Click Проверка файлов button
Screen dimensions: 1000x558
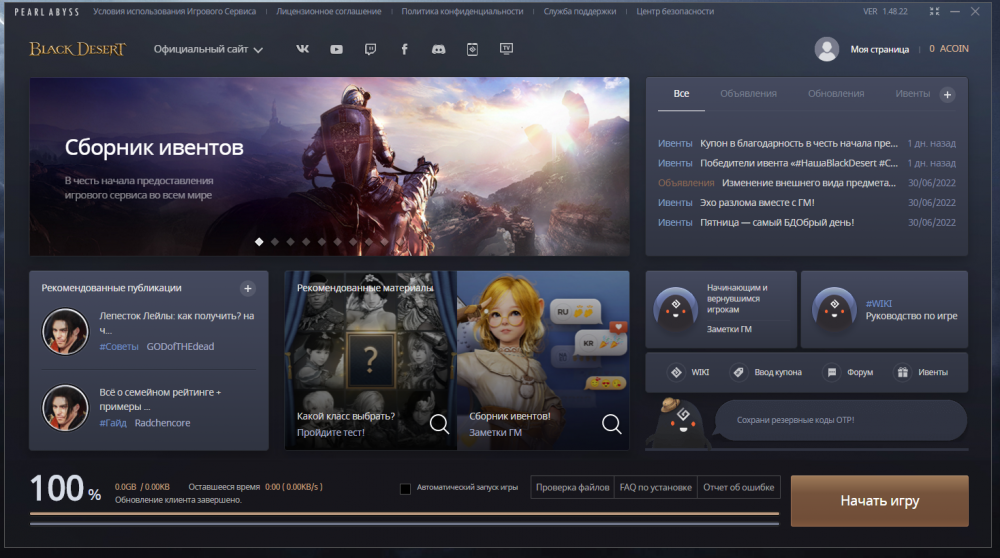pyautogui.click(x=572, y=487)
